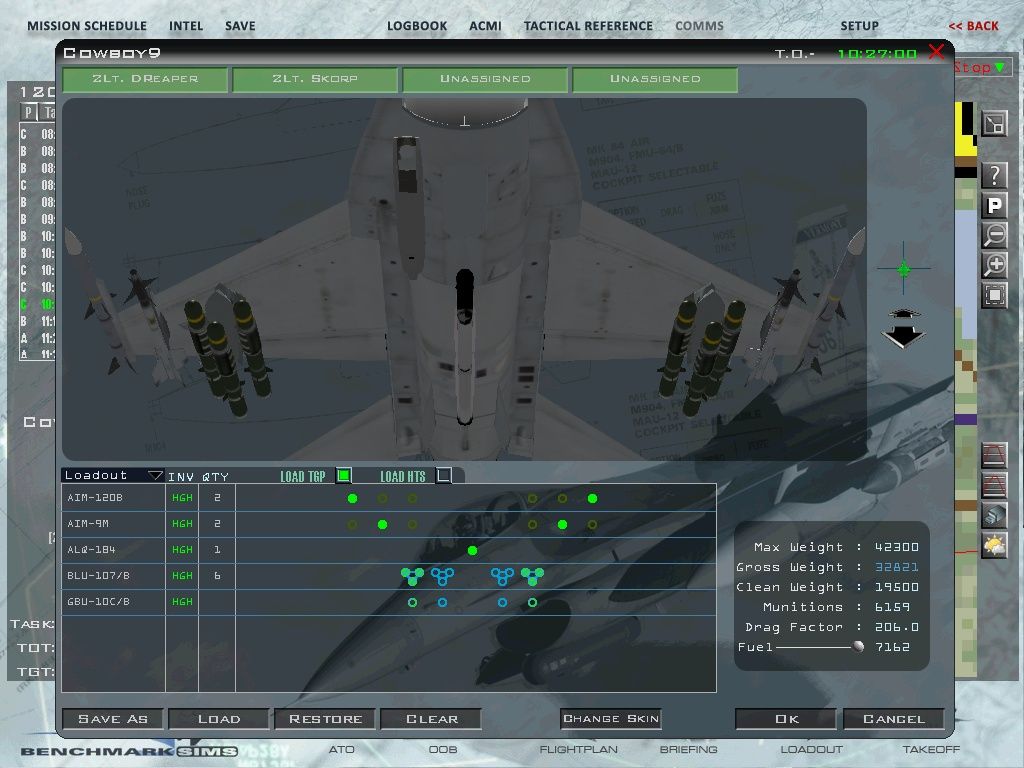Click the fit-to-frame map icon
Screen dimensions: 1024x768
(x=995, y=295)
